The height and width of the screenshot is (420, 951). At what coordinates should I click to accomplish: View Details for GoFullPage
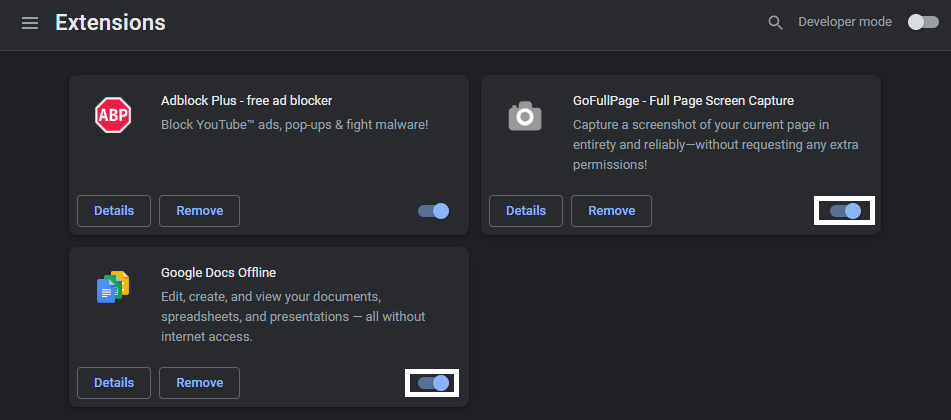(526, 211)
